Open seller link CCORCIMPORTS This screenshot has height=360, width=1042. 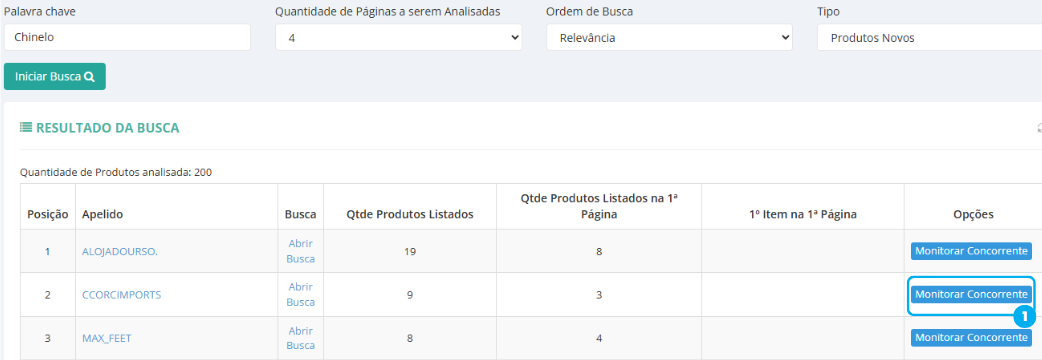pos(122,295)
